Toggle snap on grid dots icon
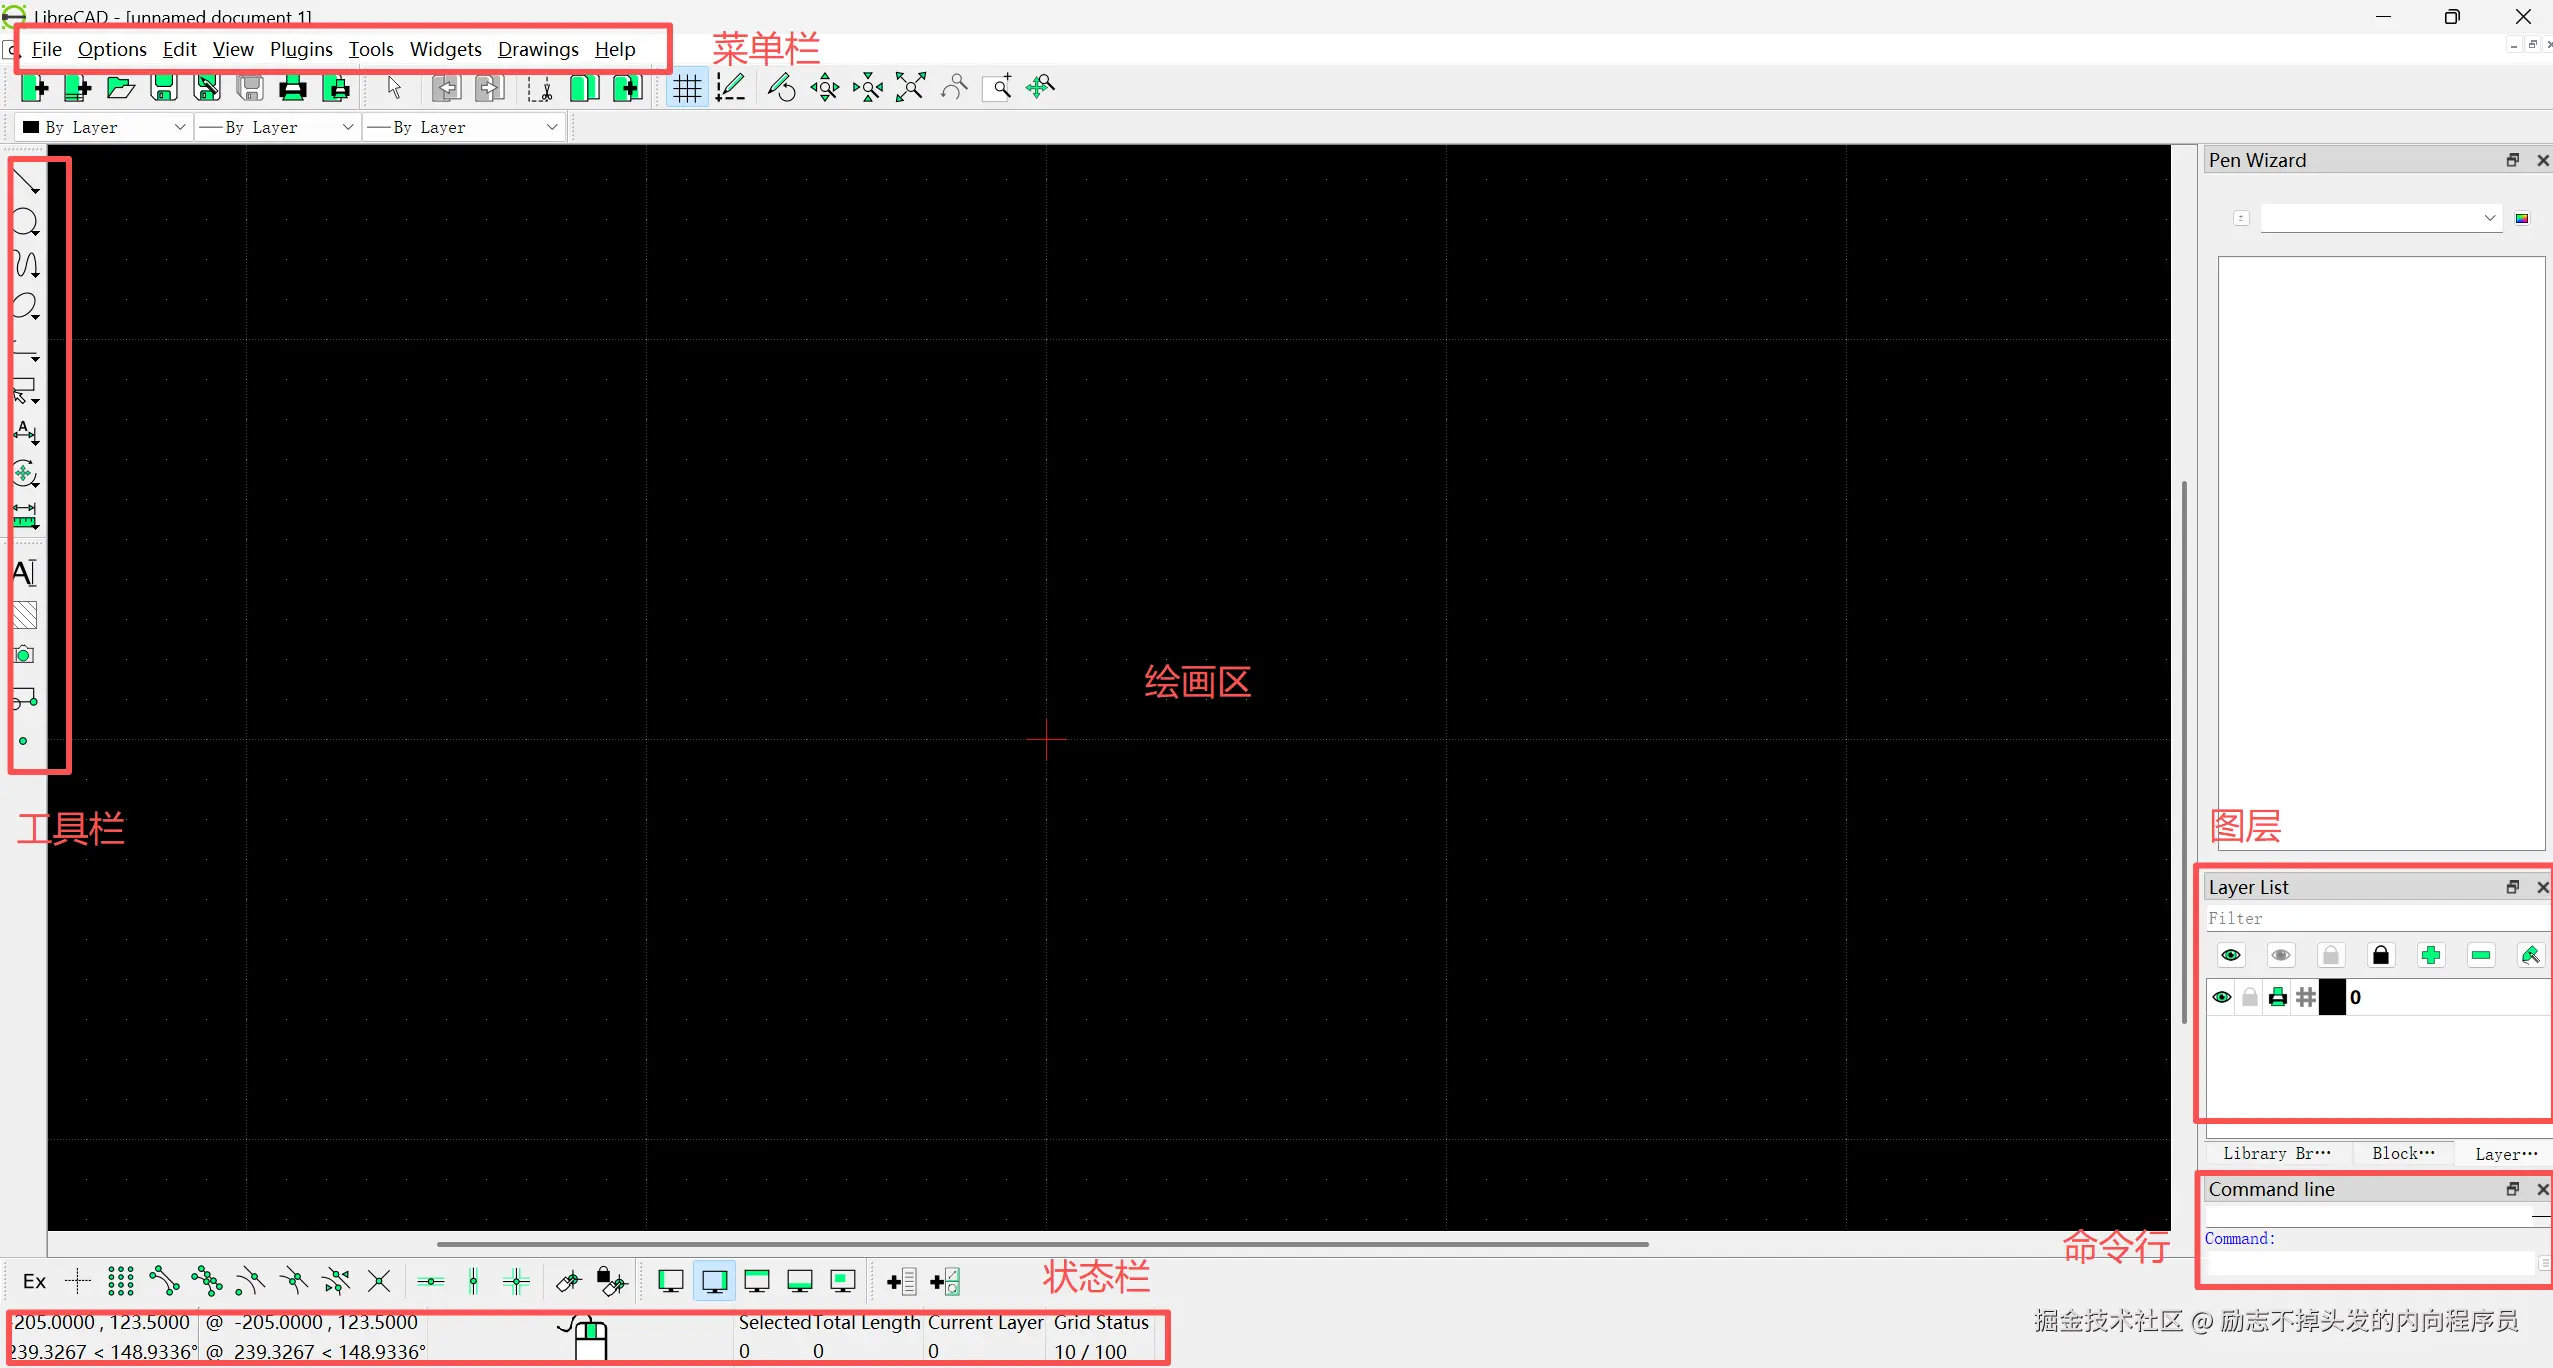2553x1368 pixels. click(x=121, y=1281)
